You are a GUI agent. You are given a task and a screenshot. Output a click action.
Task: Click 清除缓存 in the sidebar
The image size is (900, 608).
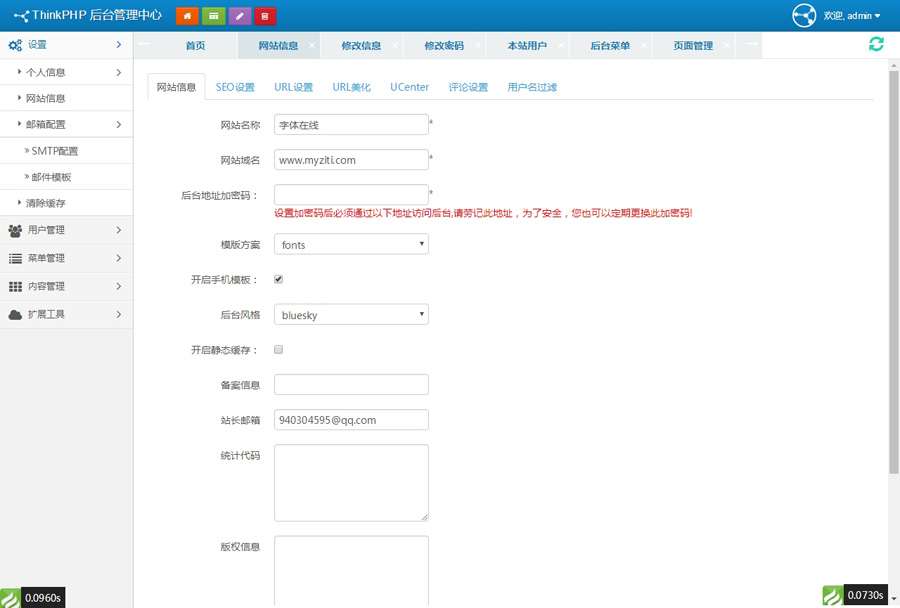tap(45, 203)
